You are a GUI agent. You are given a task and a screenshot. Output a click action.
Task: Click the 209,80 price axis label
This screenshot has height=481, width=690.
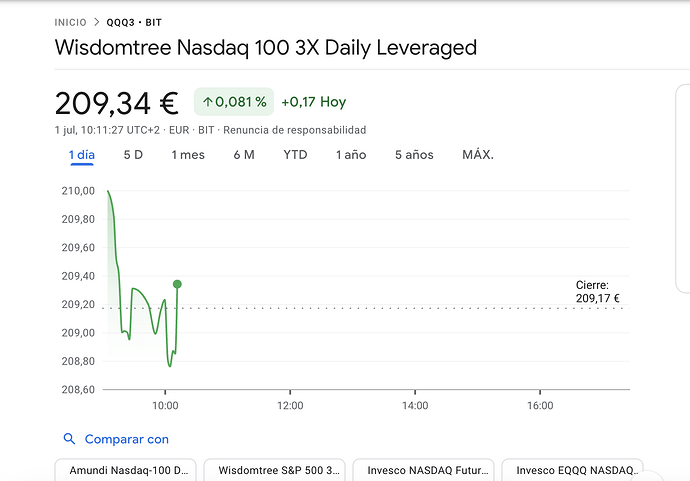tap(78, 219)
